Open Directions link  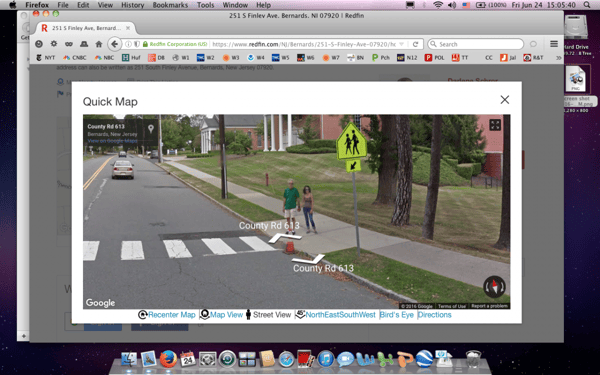point(435,315)
